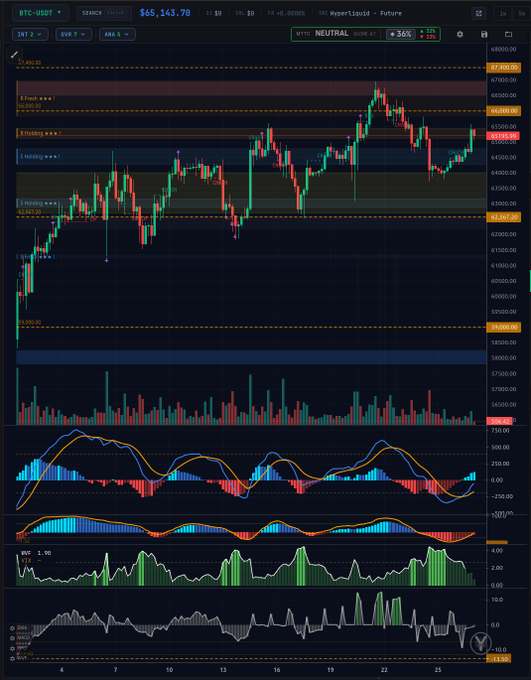Image resolution: width=531 pixels, height=680 pixels.
Task: Click the SEARCH Ctrl+K field
Action: pos(104,13)
